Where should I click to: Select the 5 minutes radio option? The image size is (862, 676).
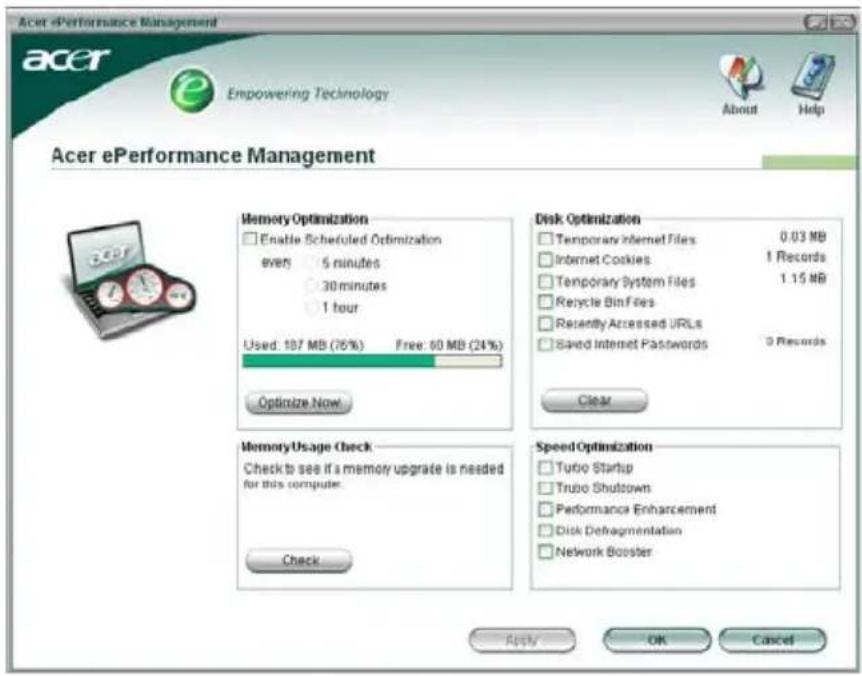311,263
